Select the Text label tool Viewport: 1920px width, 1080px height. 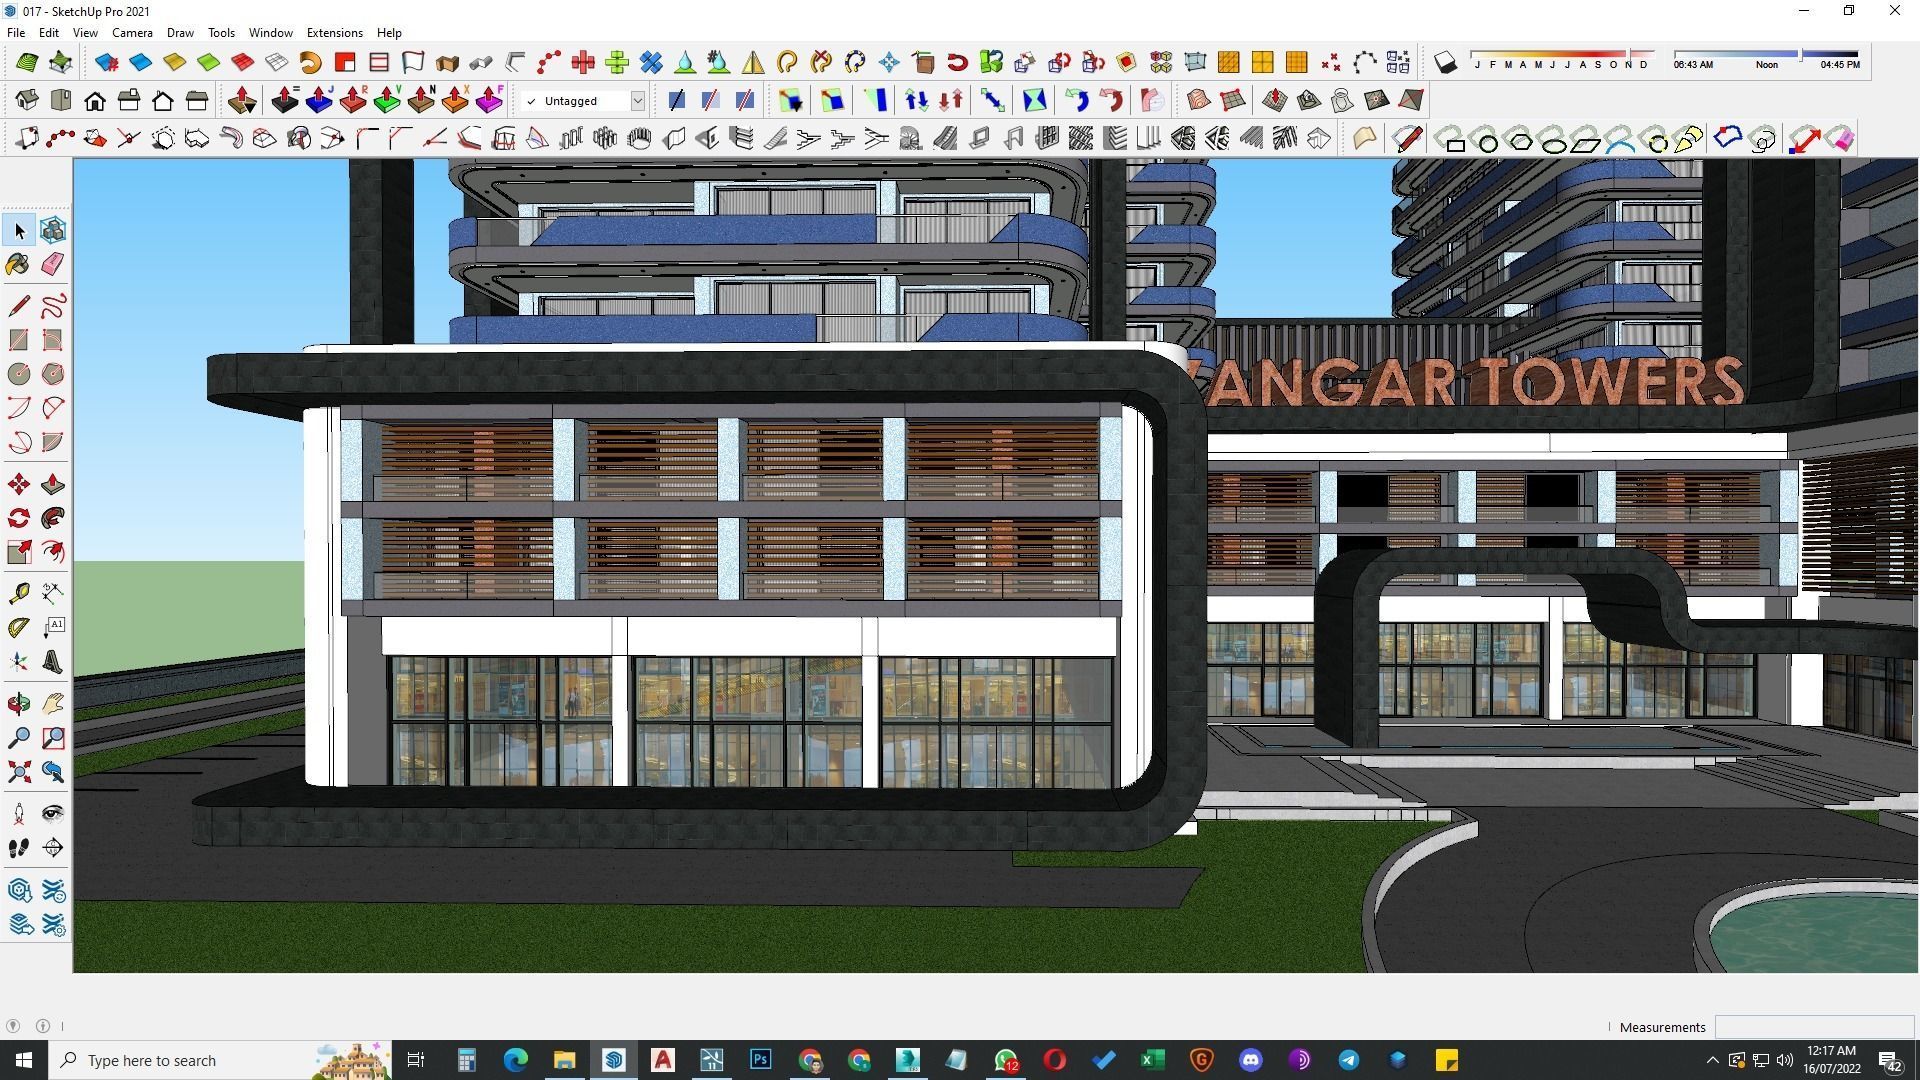(x=53, y=628)
